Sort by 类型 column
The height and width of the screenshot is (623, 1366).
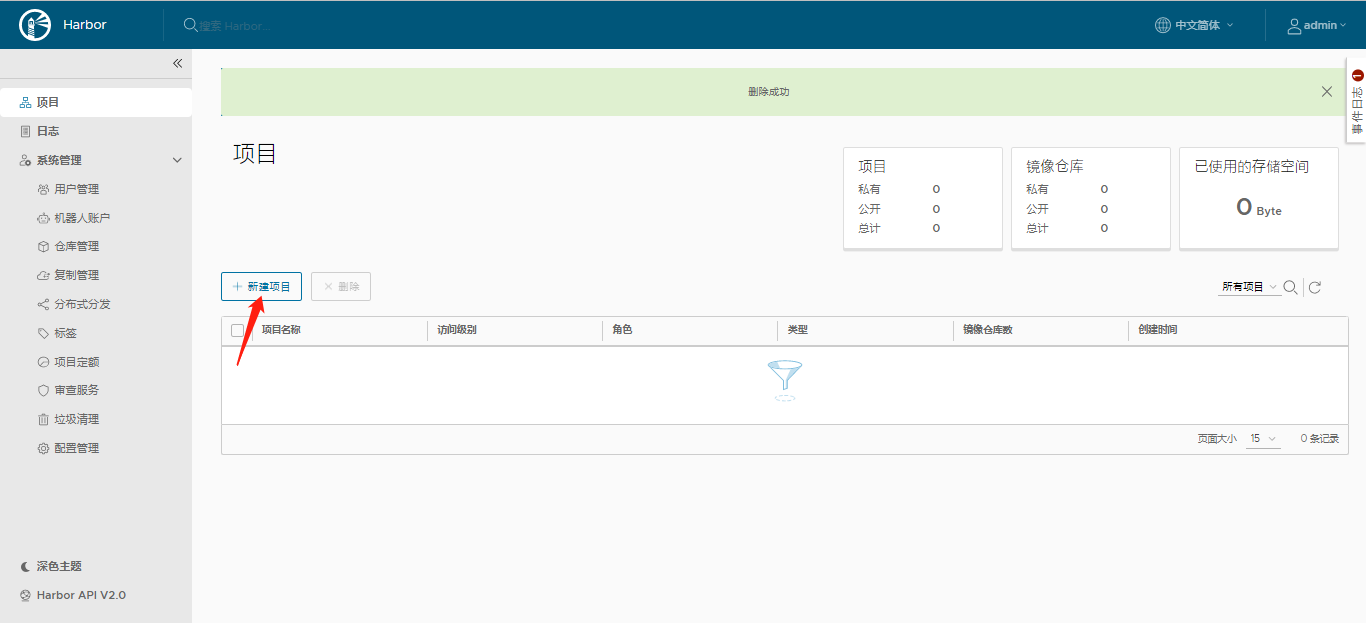click(x=797, y=330)
